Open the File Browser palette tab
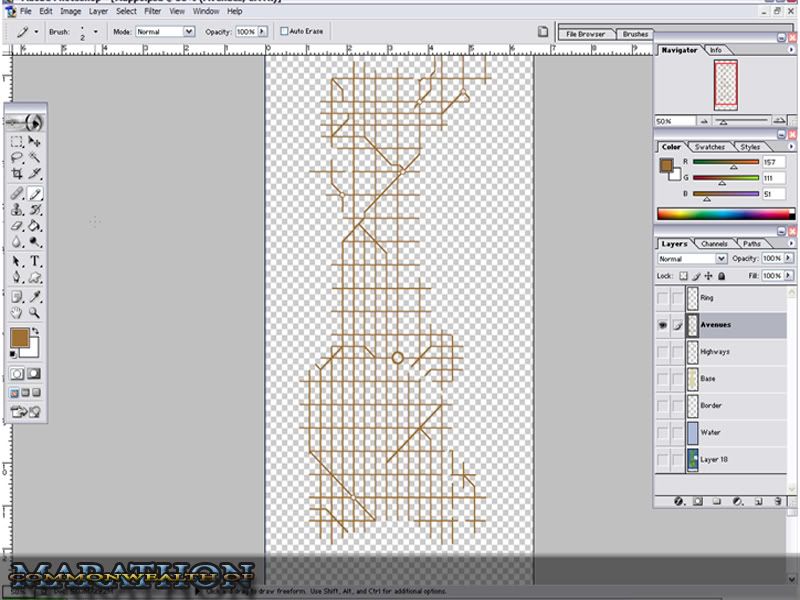Viewport: 800px width, 600px height. coord(585,34)
